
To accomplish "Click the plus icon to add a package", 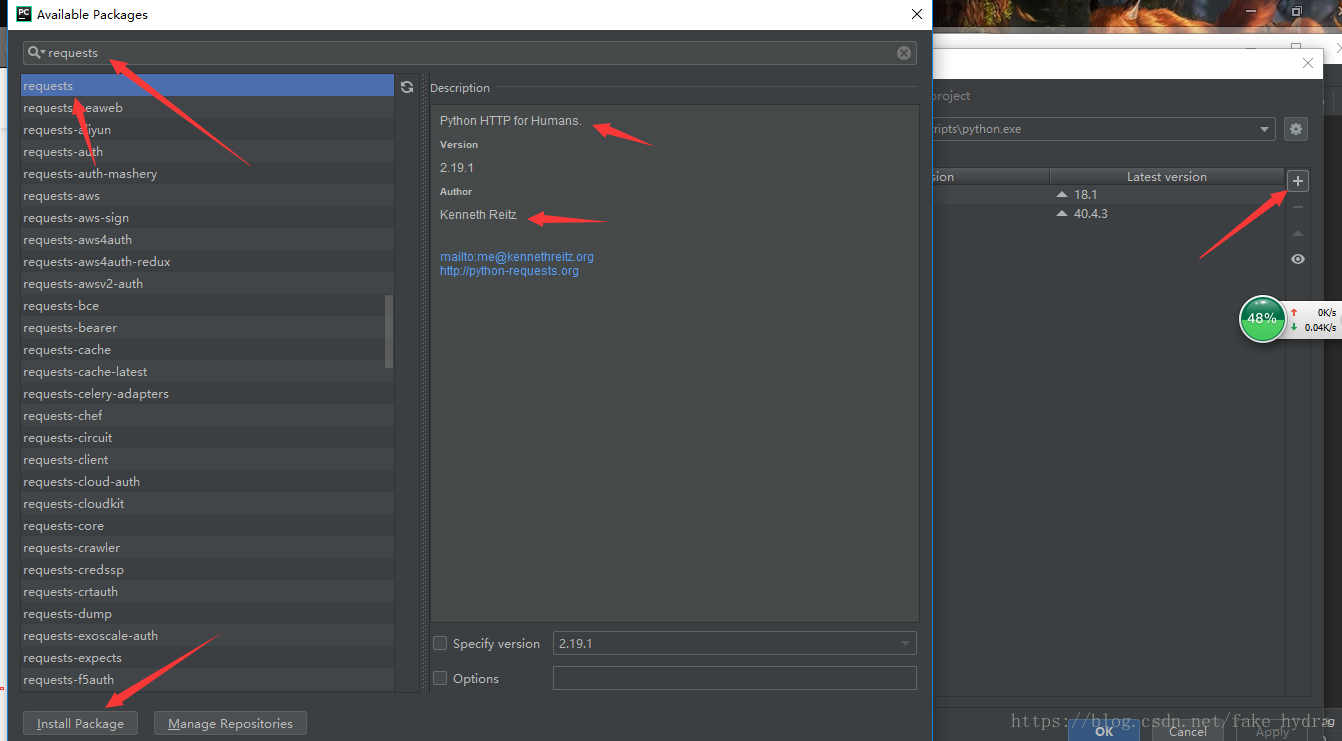I will coord(1298,181).
